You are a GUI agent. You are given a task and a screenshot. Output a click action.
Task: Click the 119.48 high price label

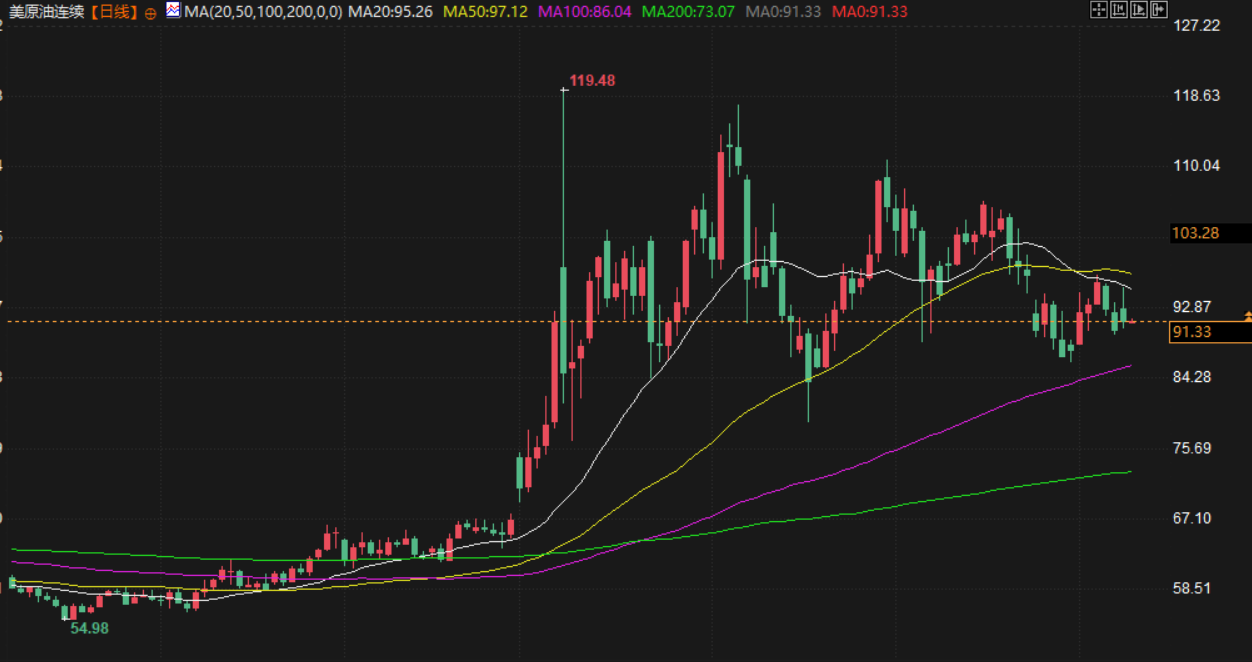(x=592, y=80)
